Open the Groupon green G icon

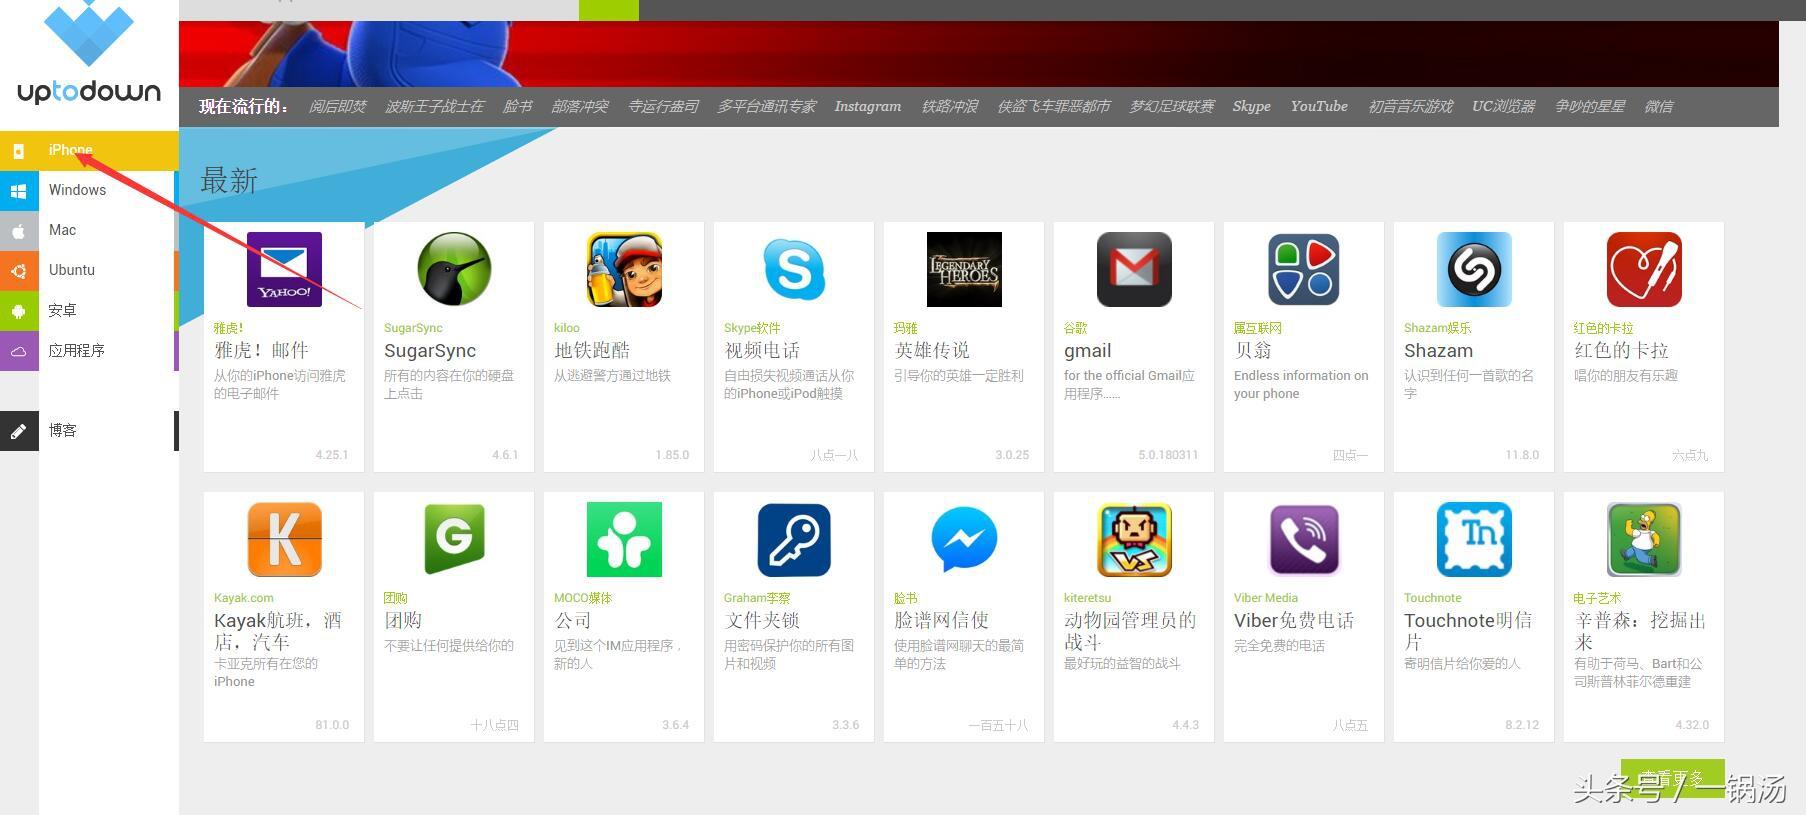(454, 539)
